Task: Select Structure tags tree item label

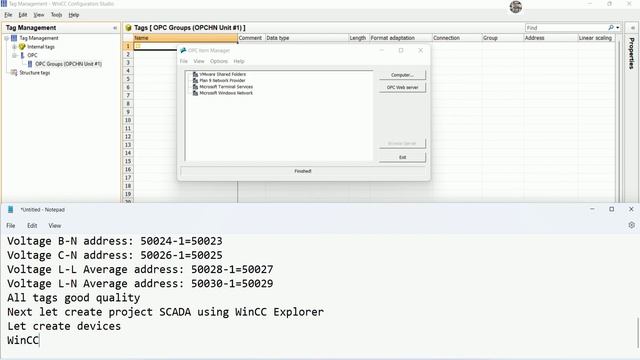Action: click(x=35, y=73)
